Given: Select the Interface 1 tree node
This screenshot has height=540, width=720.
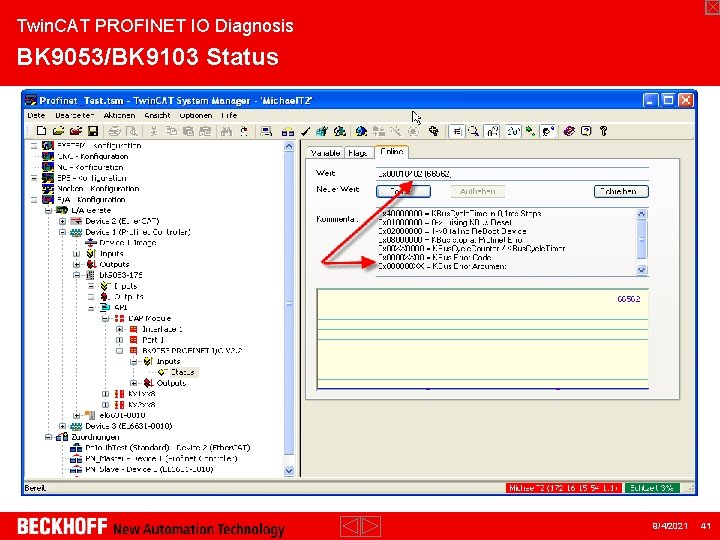Looking at the screenshot, I should click(162, 329).
